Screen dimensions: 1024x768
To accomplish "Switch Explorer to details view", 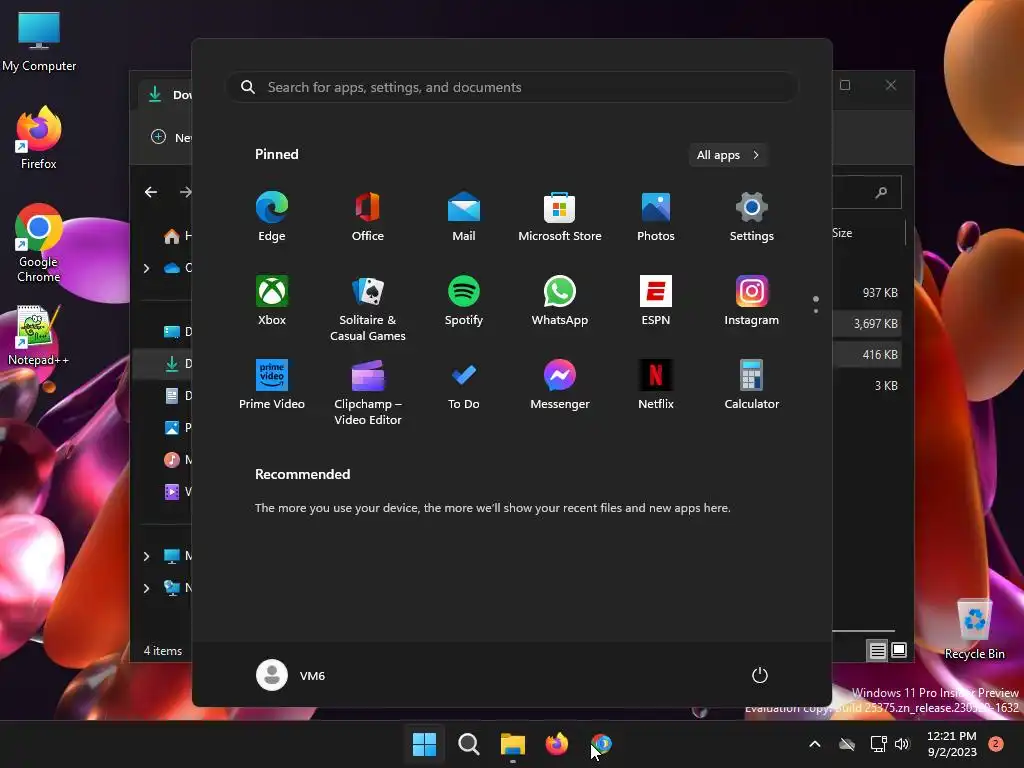I will [x=877, y=650].
